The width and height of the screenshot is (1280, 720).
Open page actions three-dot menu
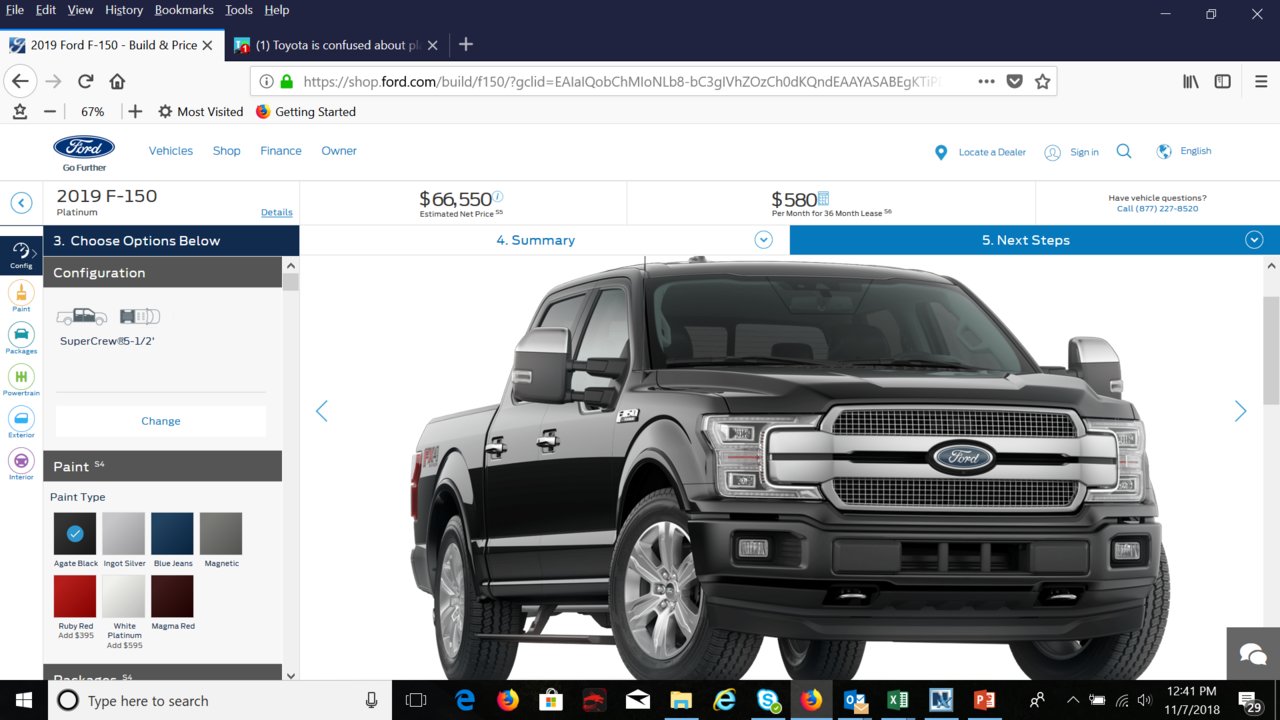click(986, 81)
